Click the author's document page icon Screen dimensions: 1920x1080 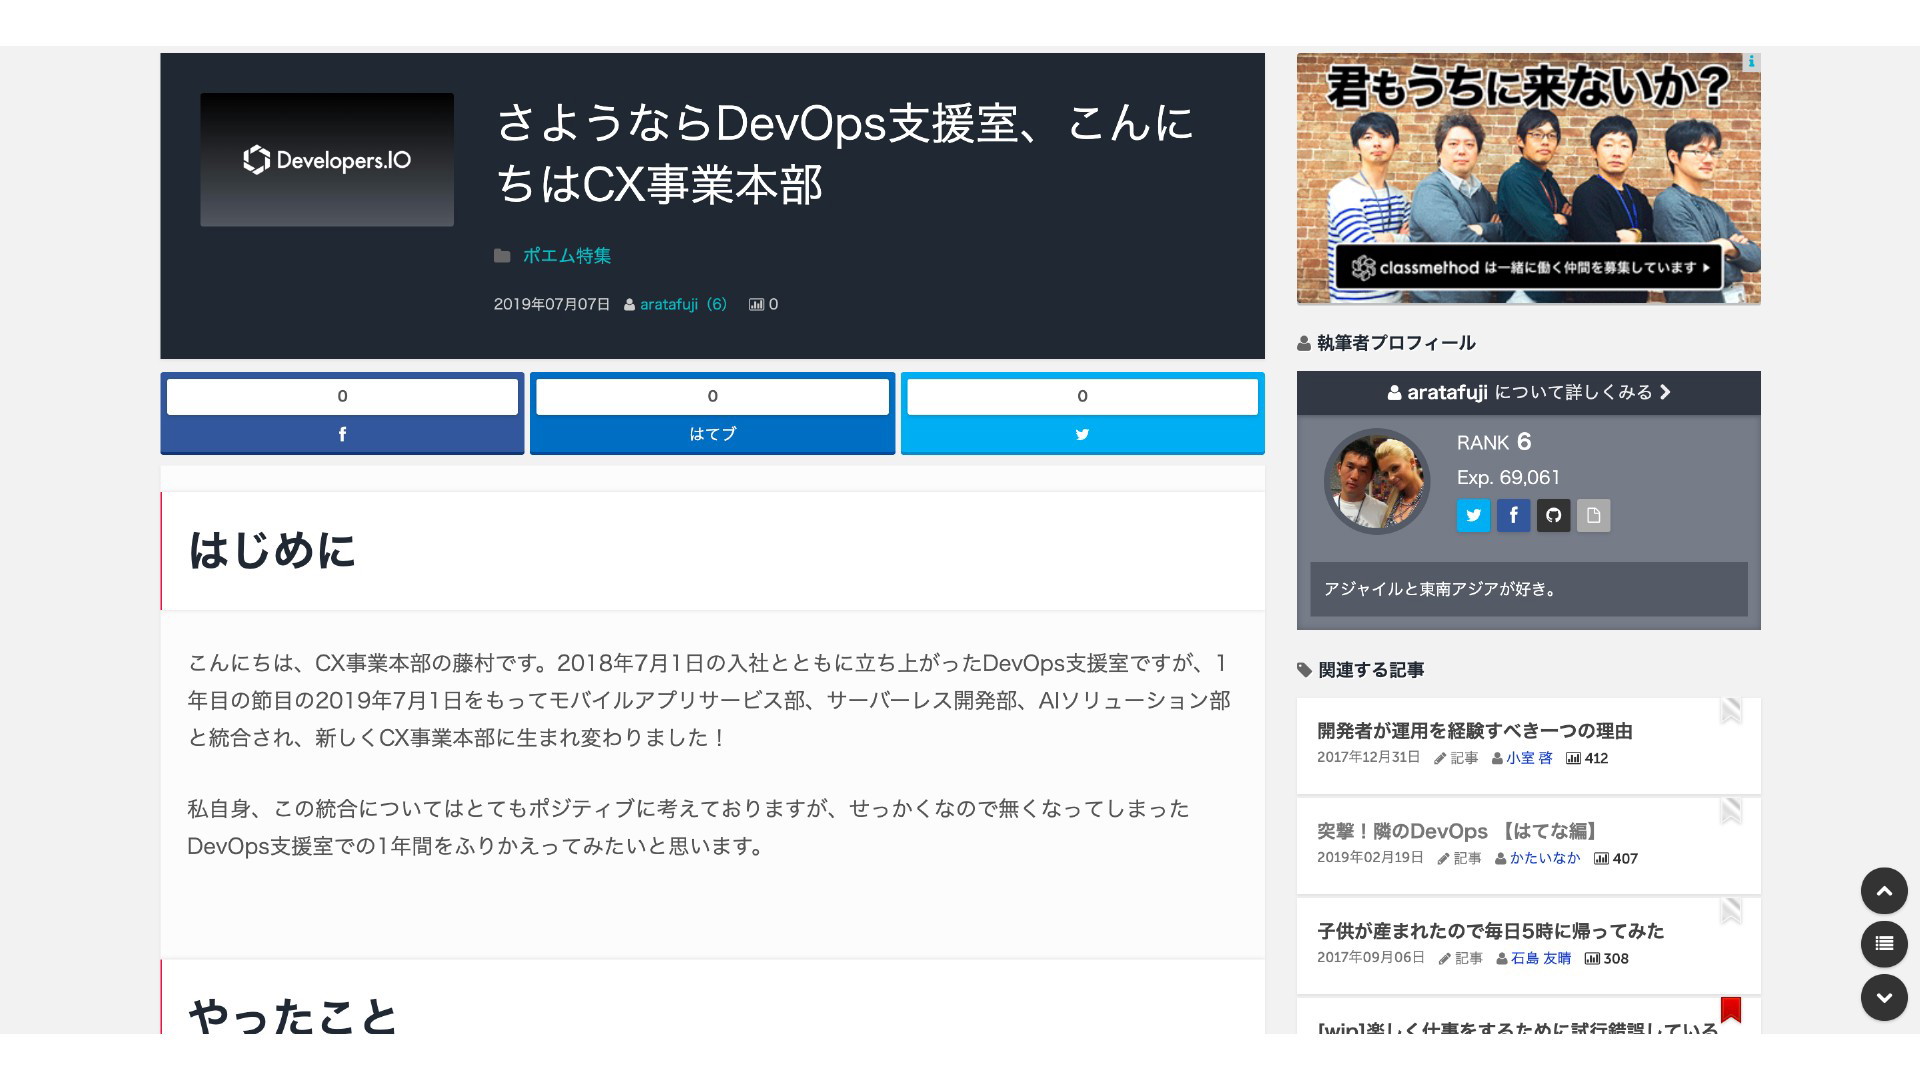pos(1594,515)
